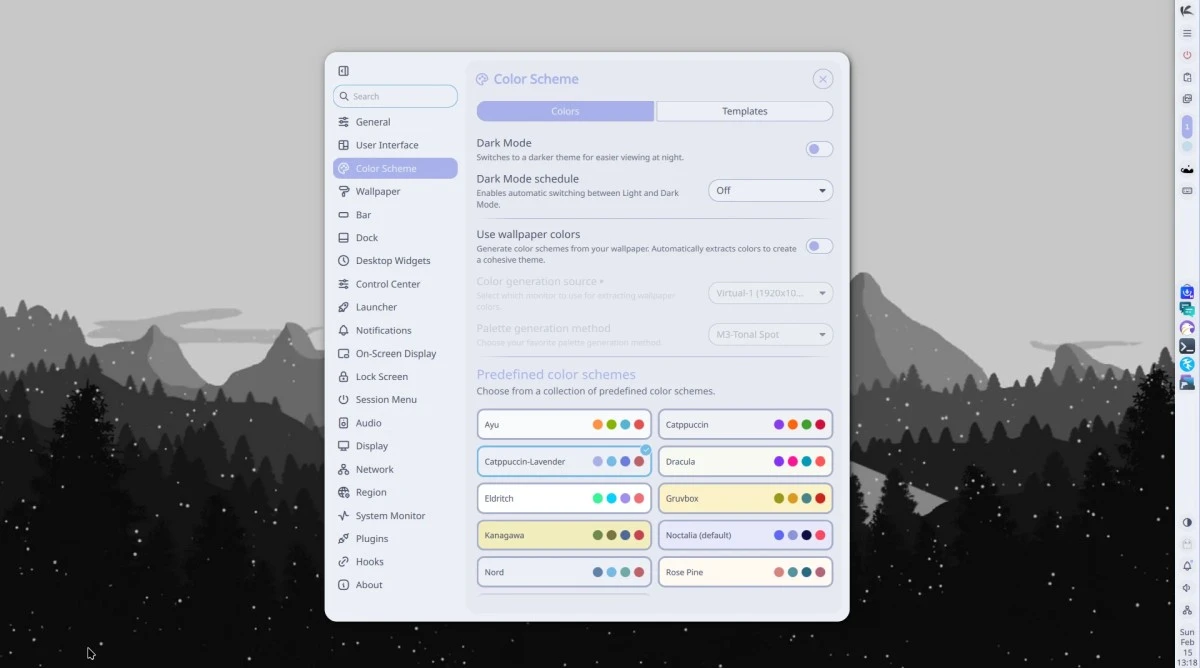1200x668 pixels.
Task: Switch to the Templates tab
Action: [744, 111]
